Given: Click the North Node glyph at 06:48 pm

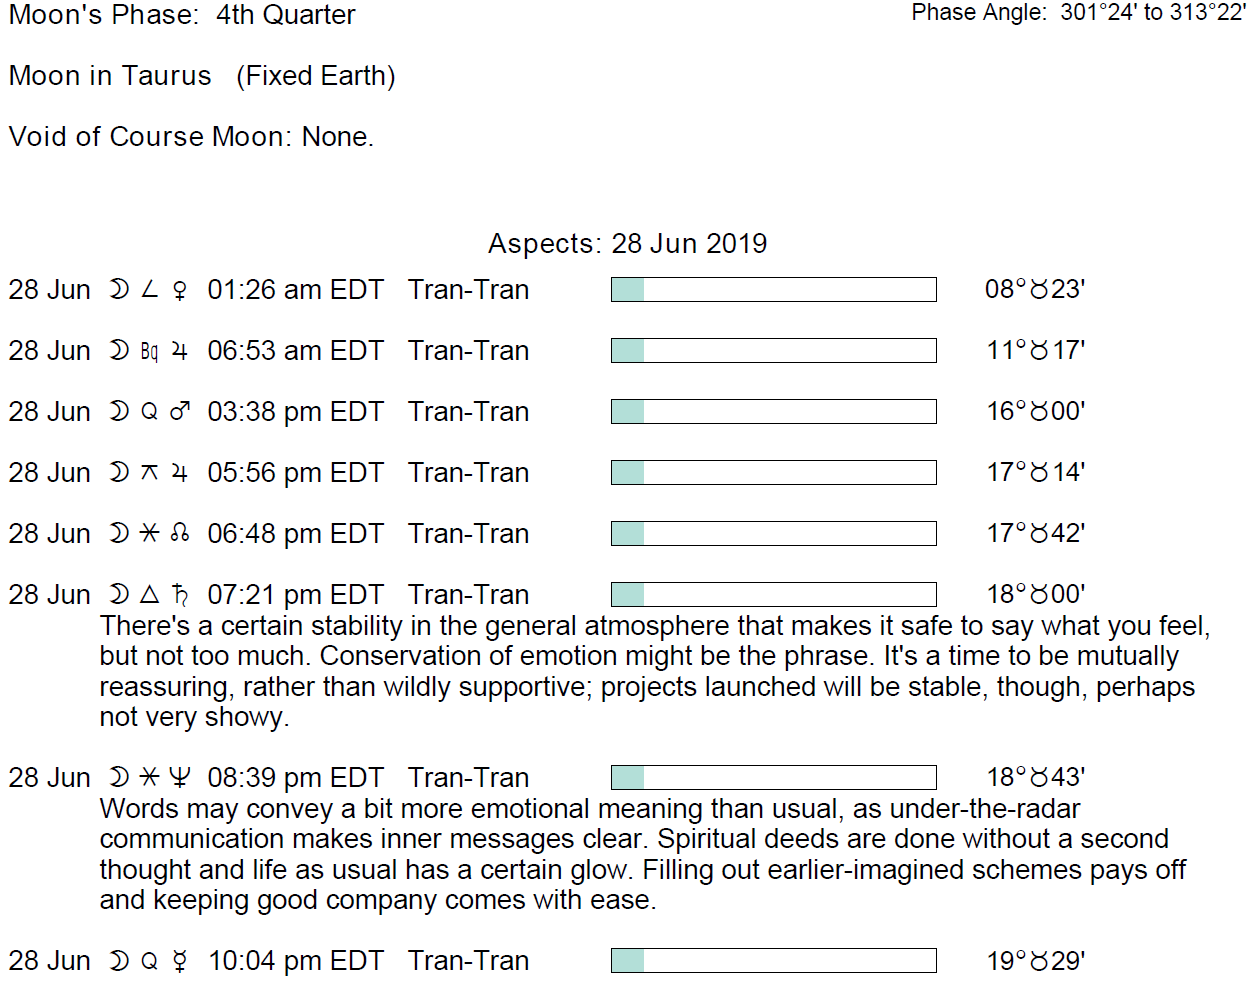Looking at the screenshot, I should point(180,534).
